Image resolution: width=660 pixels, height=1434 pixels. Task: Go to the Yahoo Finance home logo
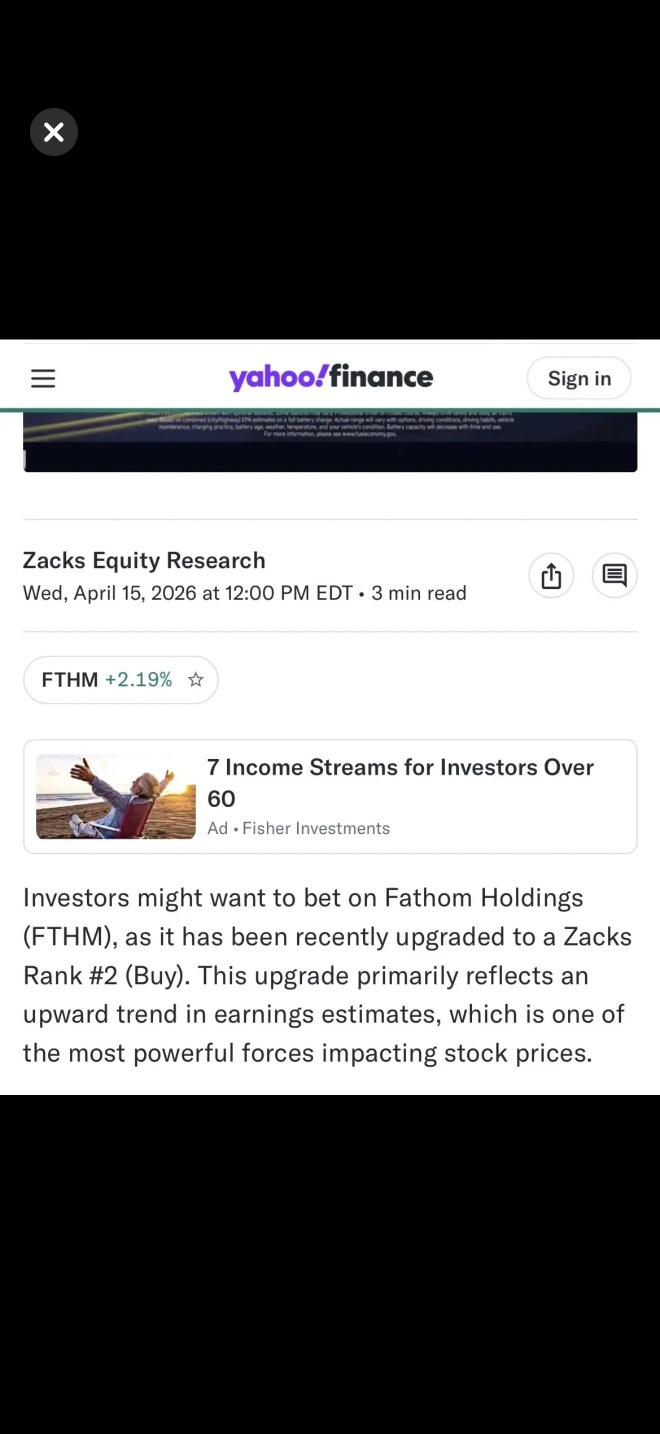330,377
